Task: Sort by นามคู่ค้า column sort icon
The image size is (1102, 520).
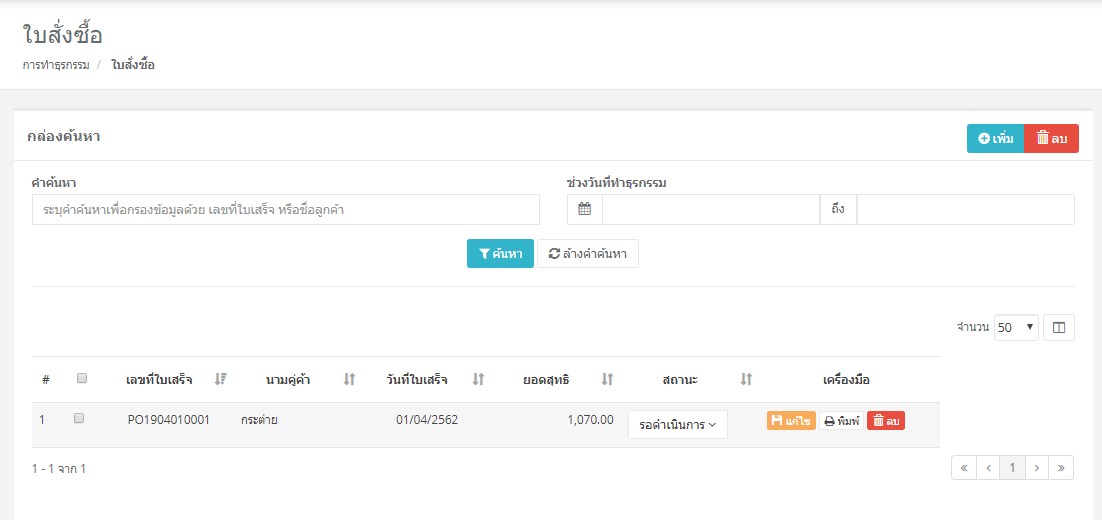Action: (349, 379)
